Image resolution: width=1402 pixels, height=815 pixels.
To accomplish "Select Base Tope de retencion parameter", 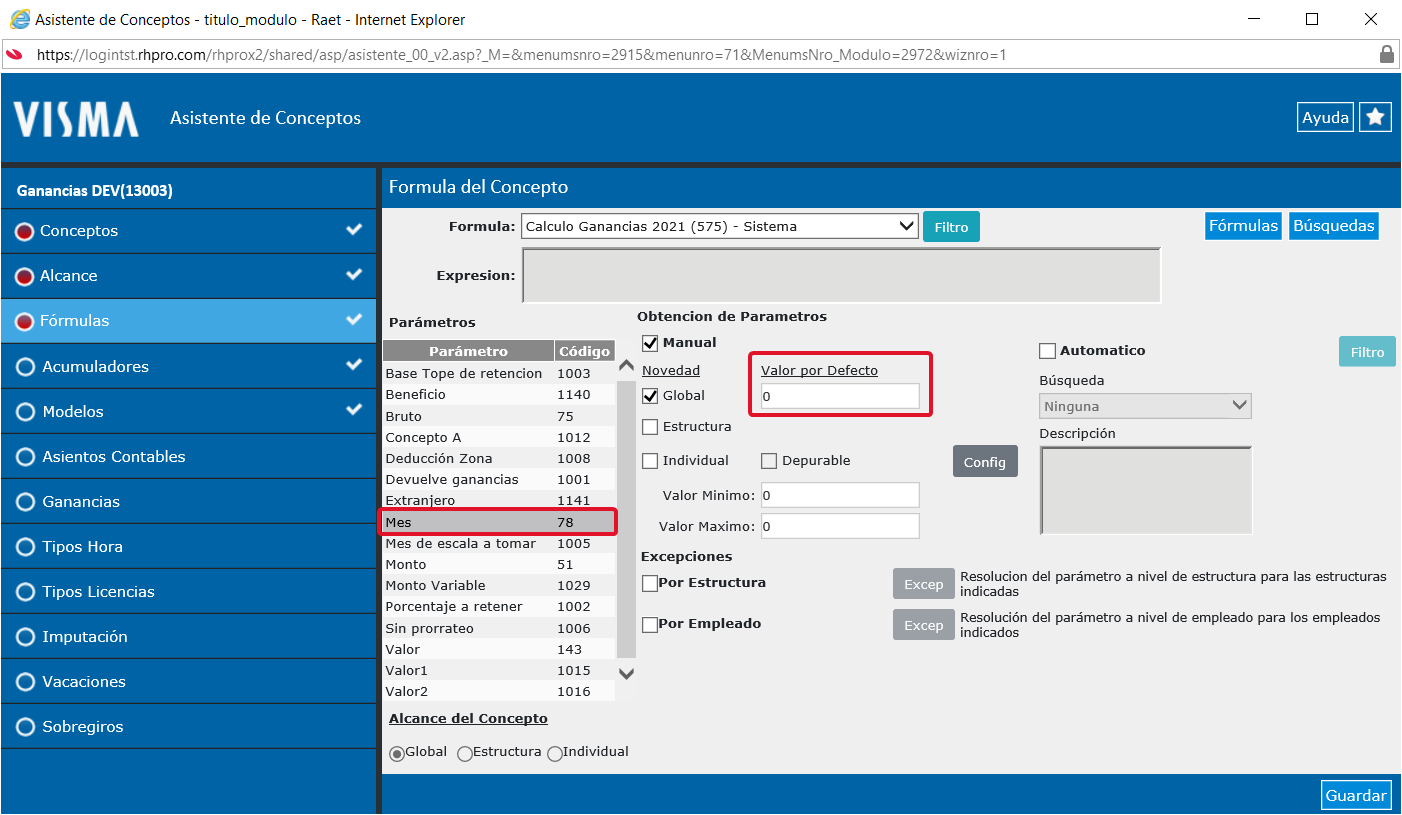I will (498, 373).
